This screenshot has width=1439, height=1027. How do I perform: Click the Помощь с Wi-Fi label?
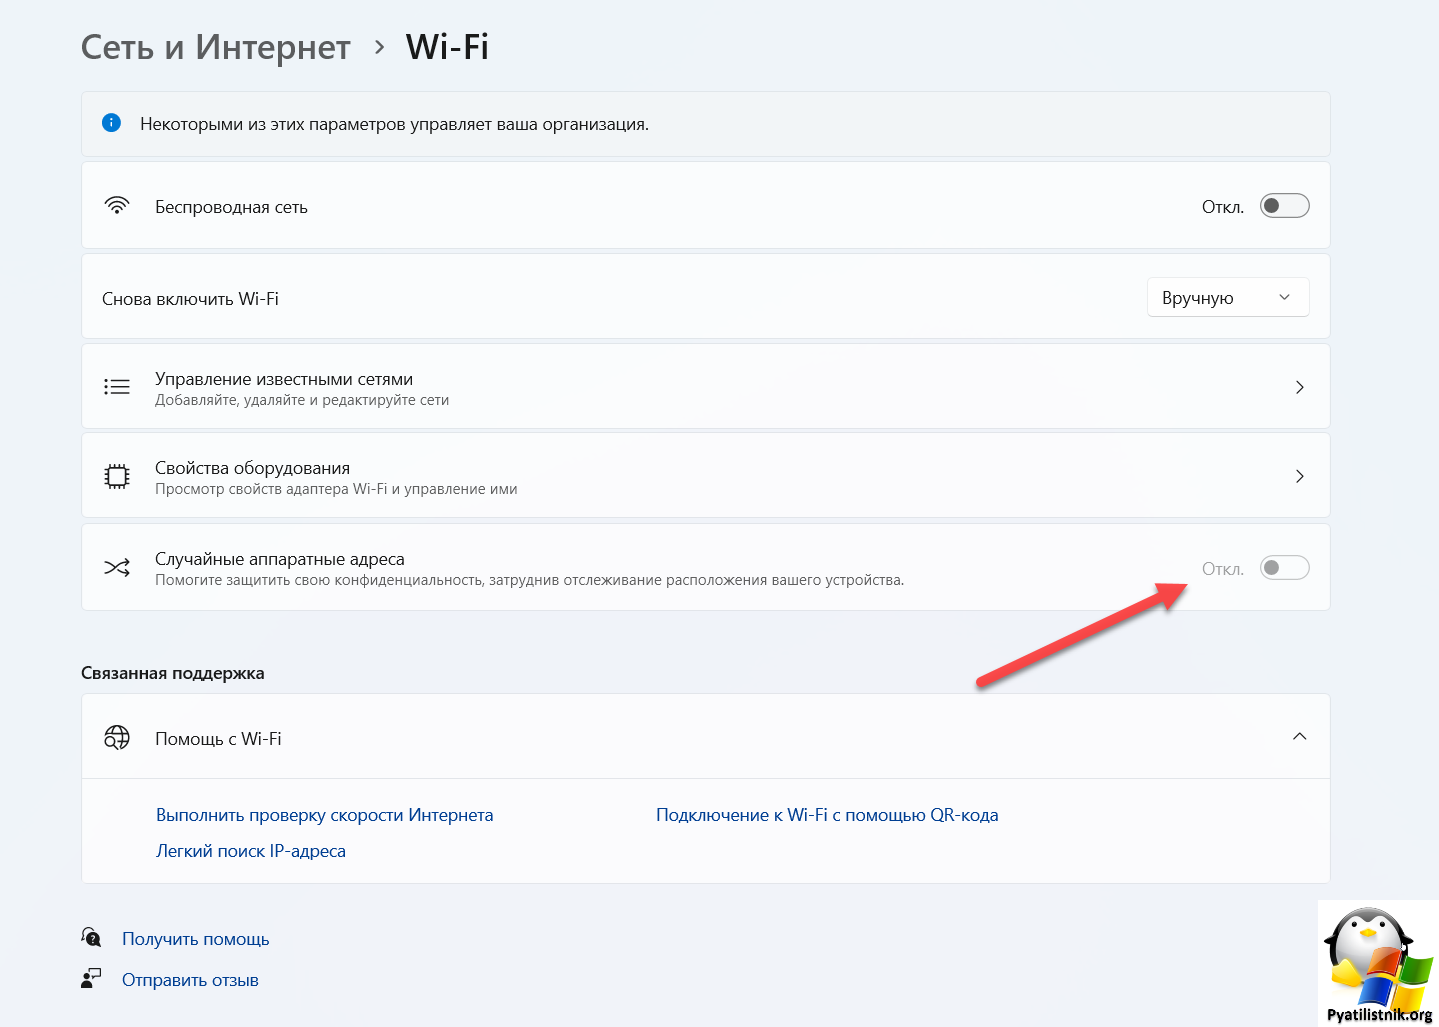click(218, 739)
